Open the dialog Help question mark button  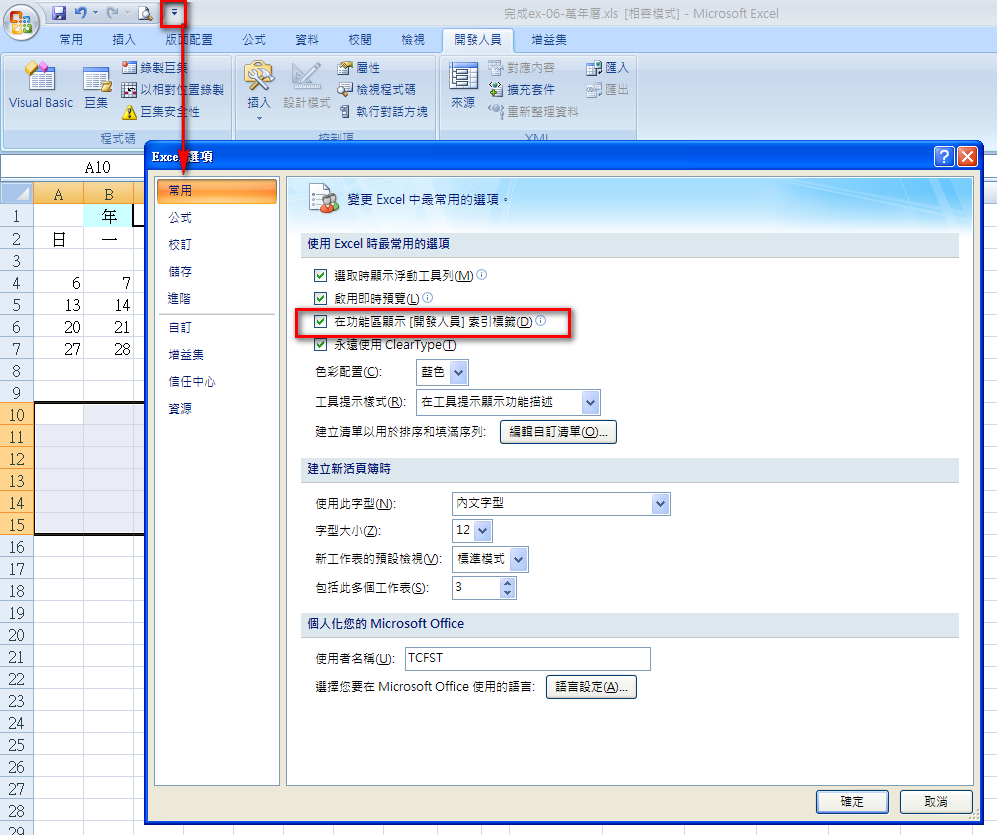944,156
